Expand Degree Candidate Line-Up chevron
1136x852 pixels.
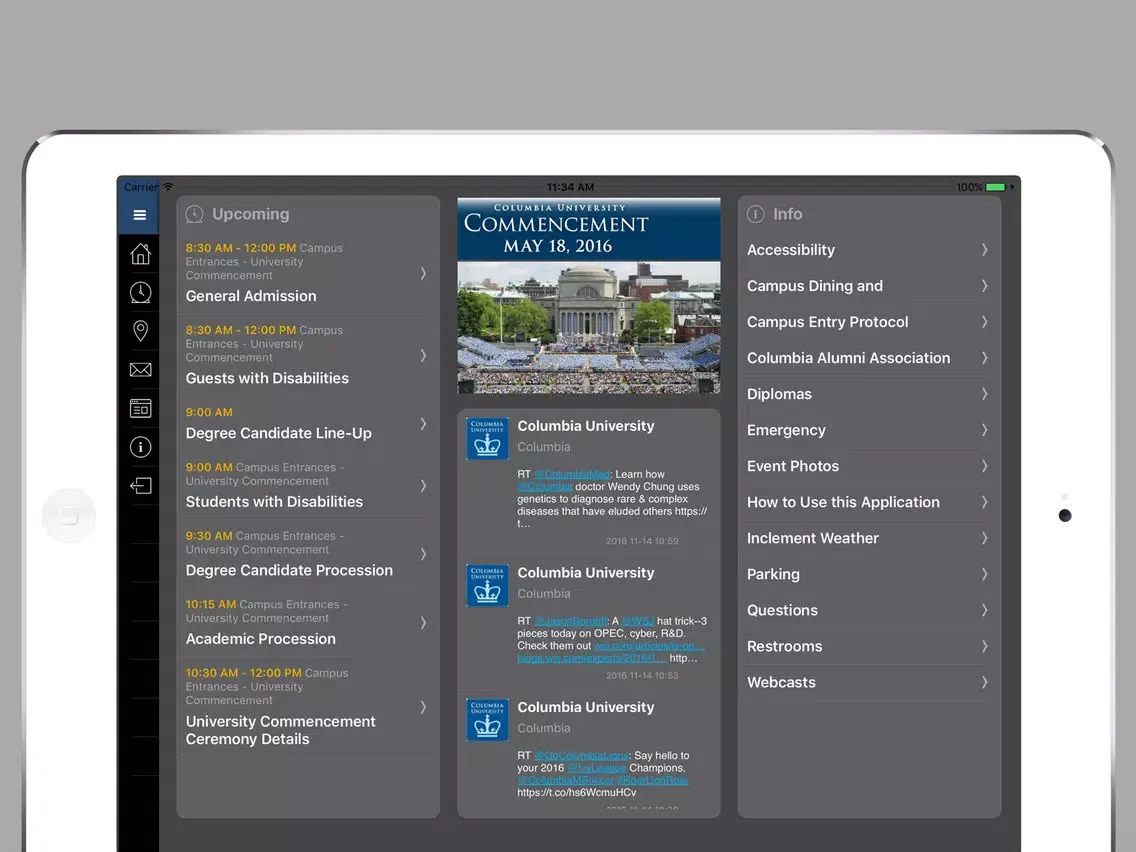click(x=423, y=424)
